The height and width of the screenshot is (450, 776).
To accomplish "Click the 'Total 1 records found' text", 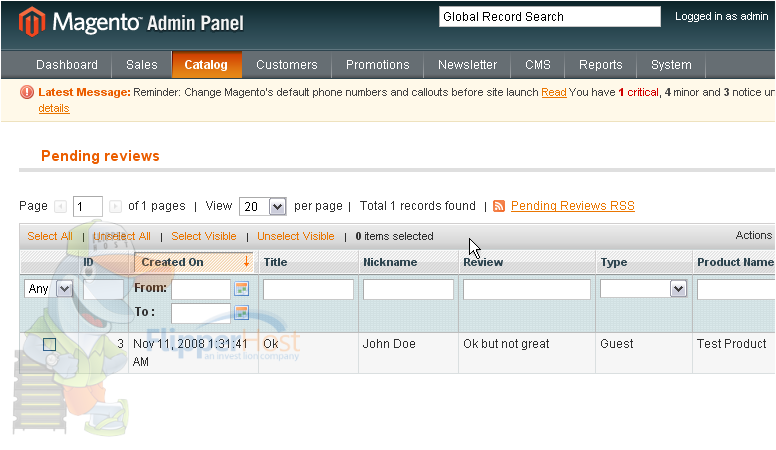I will tap(418, 206).
